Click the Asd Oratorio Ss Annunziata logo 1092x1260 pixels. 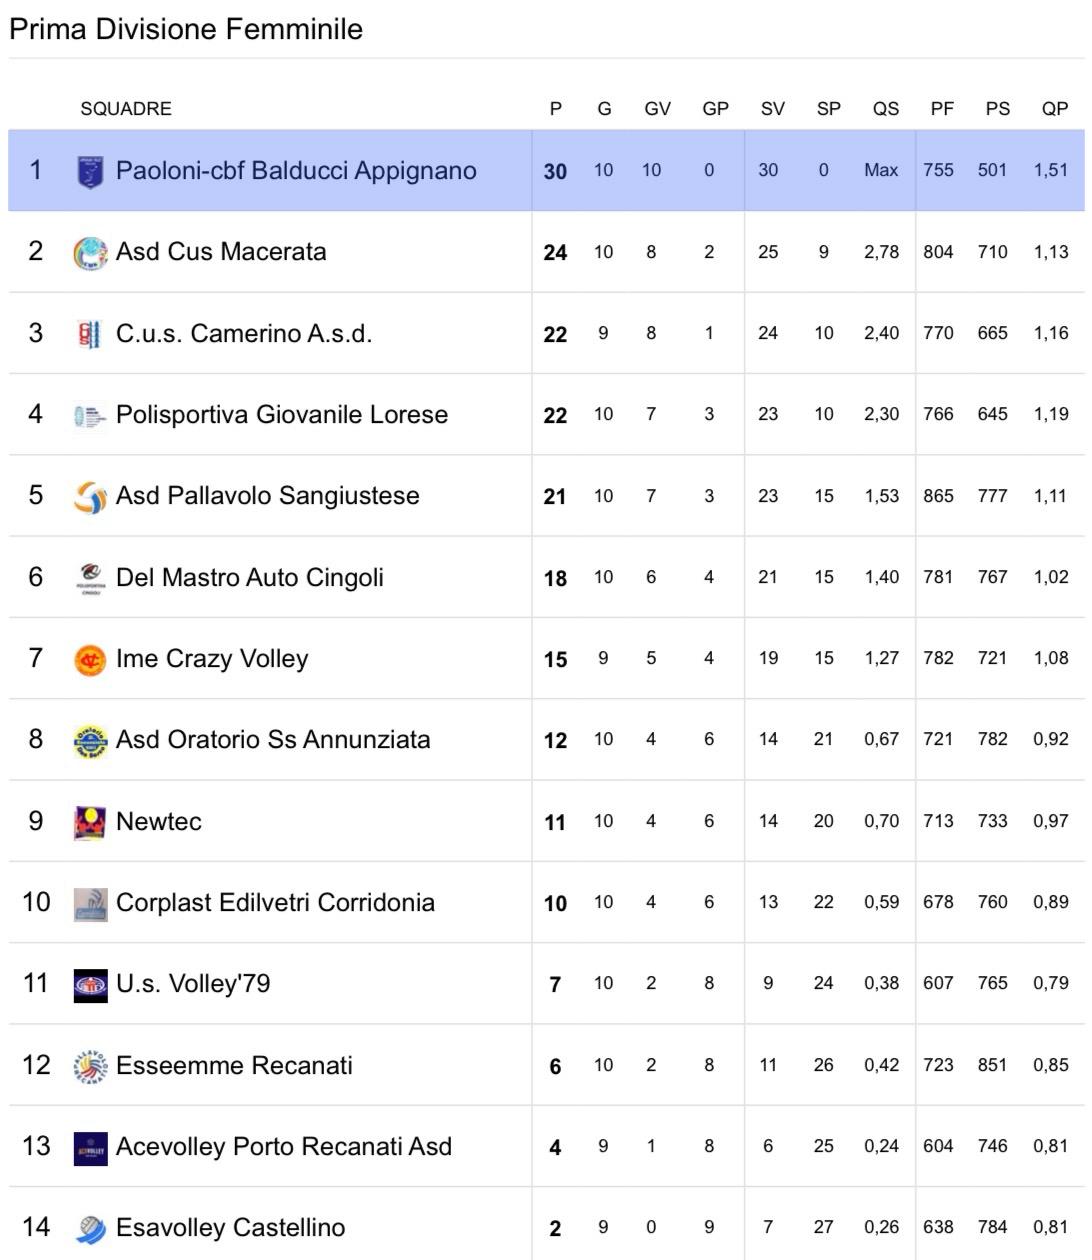coord(90,741)
